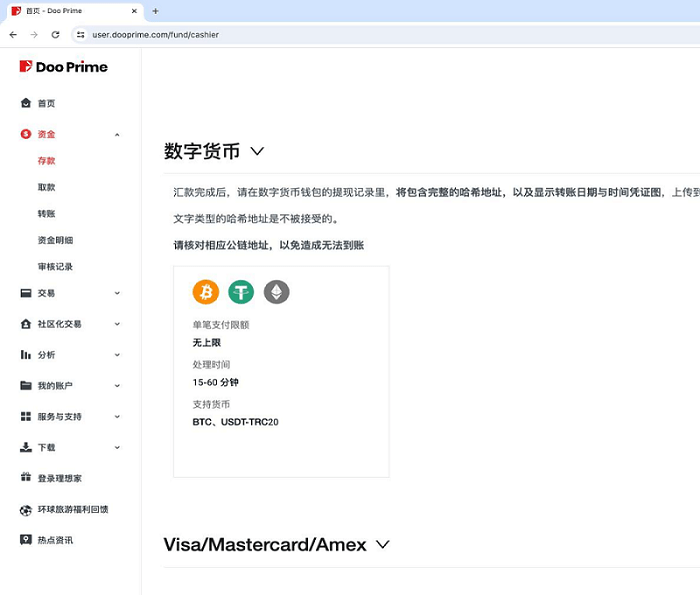Click the news icon beside 热点资讯
700x595 pixels.
coord(26,540)
